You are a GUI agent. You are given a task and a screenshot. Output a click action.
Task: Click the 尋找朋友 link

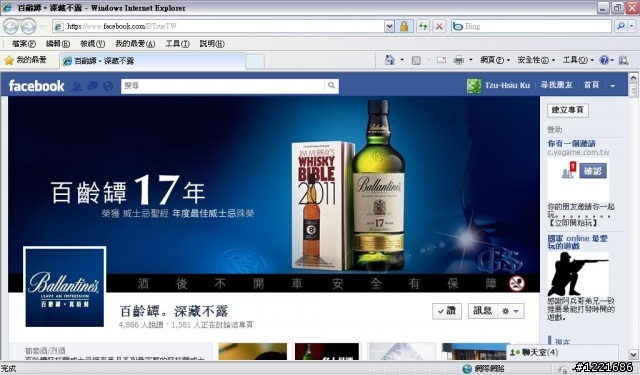[x=556, y=85]
